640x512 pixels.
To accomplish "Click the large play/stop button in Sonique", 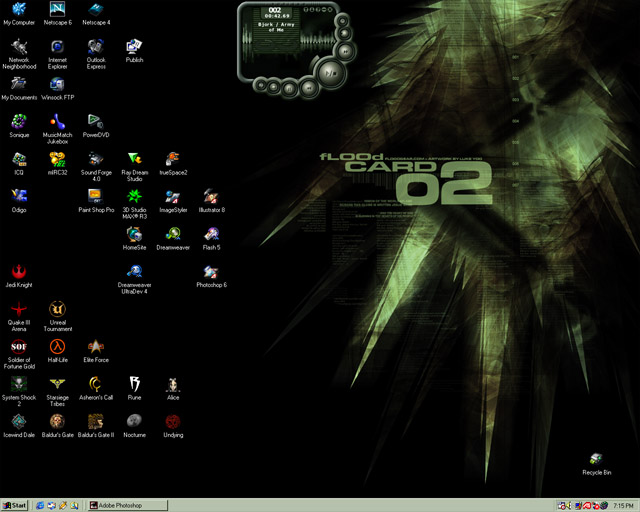I will (x=331, y=73).
